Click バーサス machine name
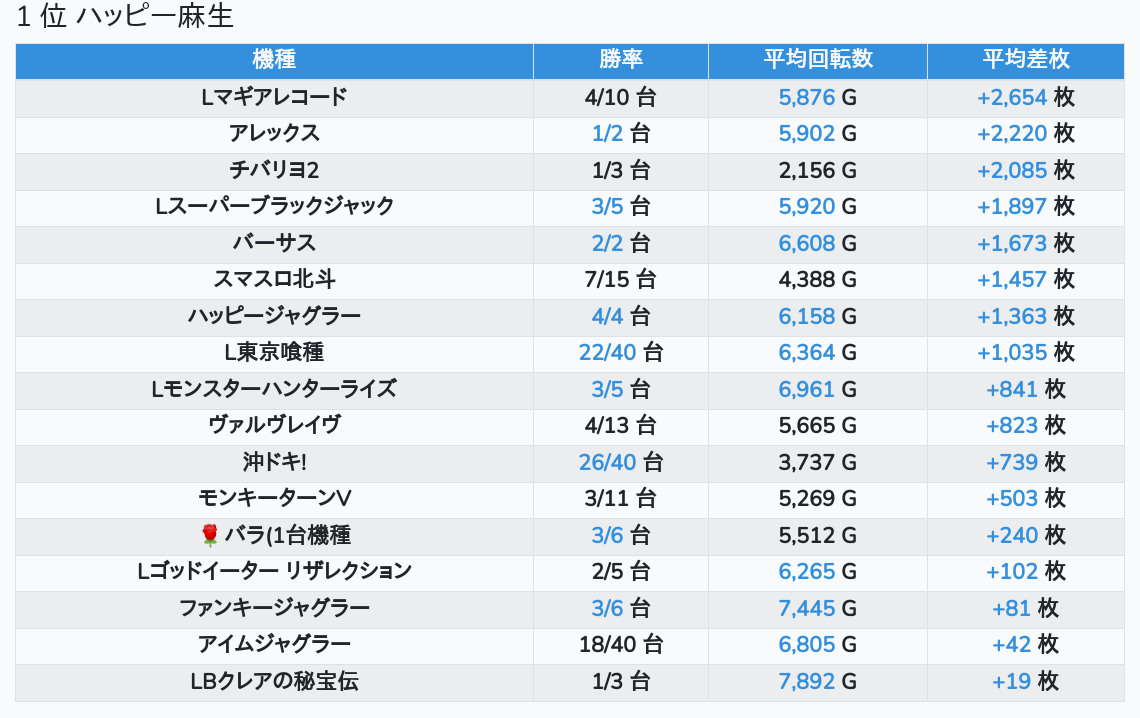This screenshot has height=718, width=1140. pyautogui.click(x=274, y=243)
